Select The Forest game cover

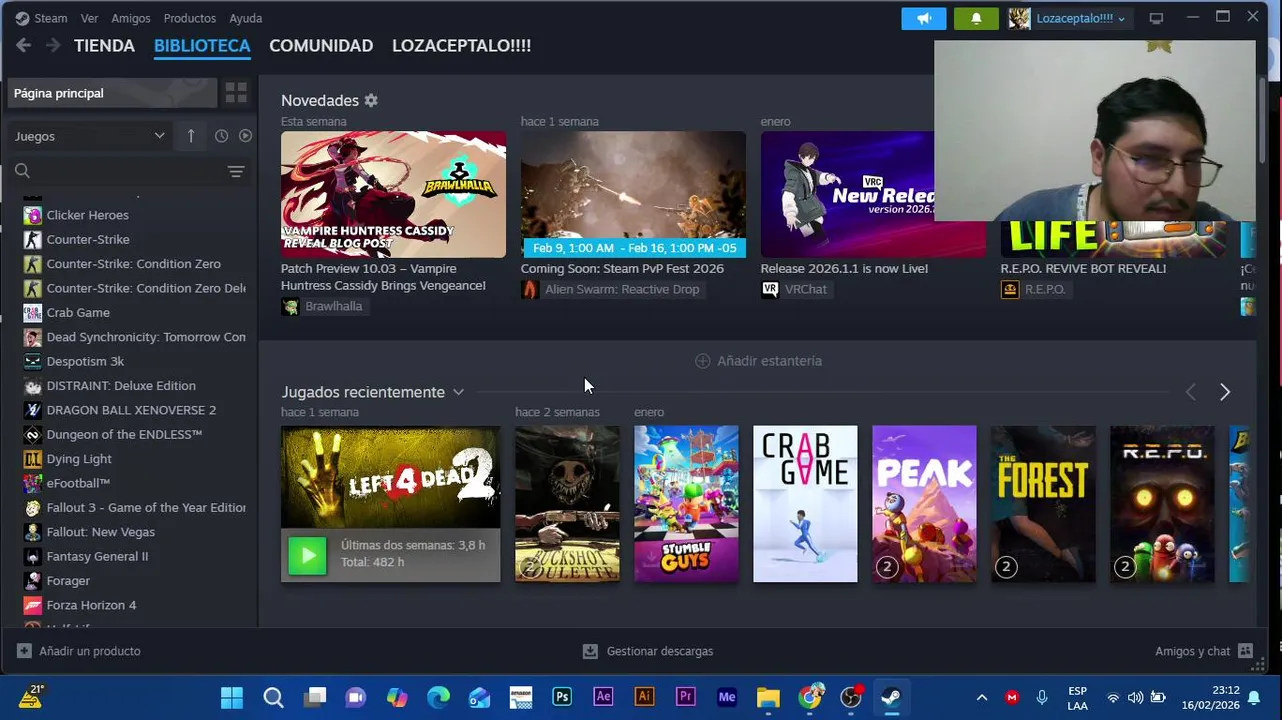[x=1043, y=504]
